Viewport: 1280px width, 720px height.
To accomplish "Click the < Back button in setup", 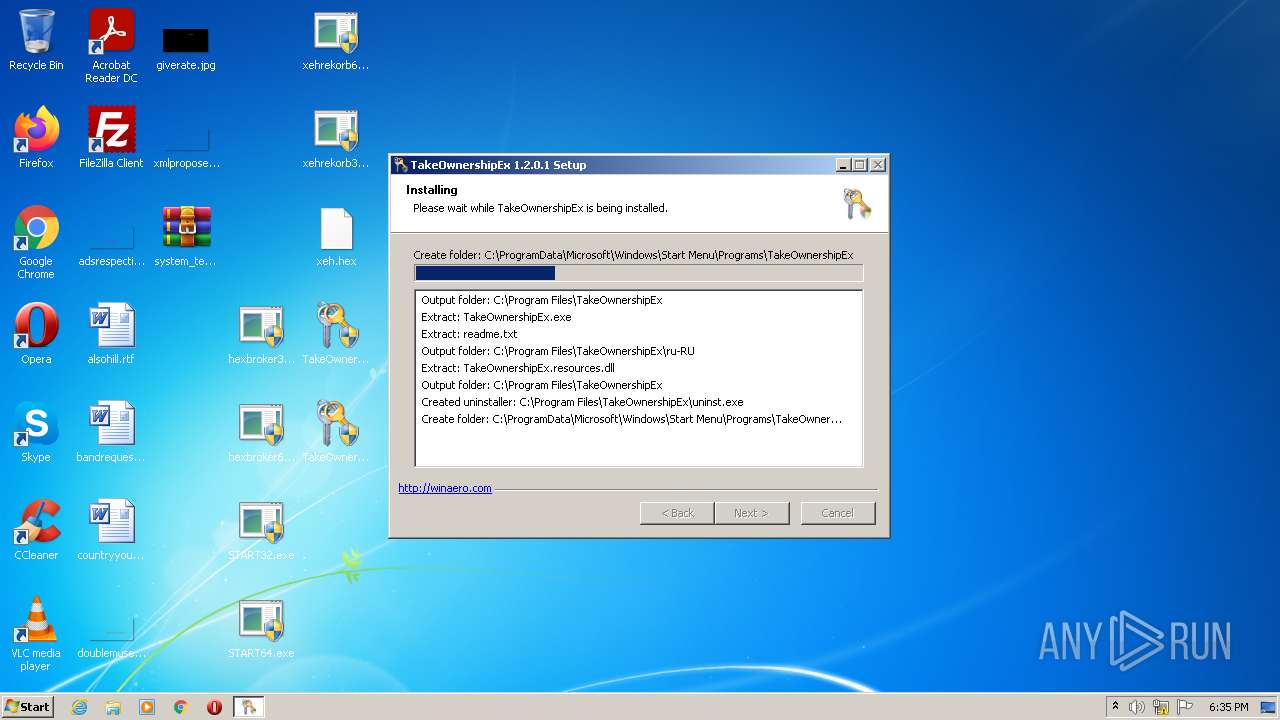I will (x=677, y=513).
